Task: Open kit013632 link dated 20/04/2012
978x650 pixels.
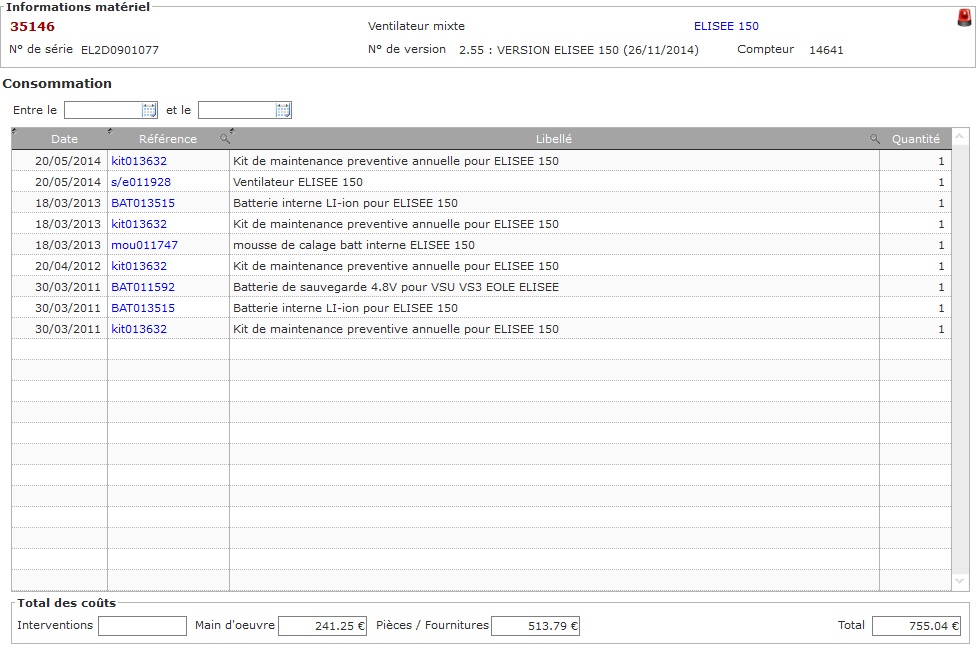Action: tap(139, 266)
